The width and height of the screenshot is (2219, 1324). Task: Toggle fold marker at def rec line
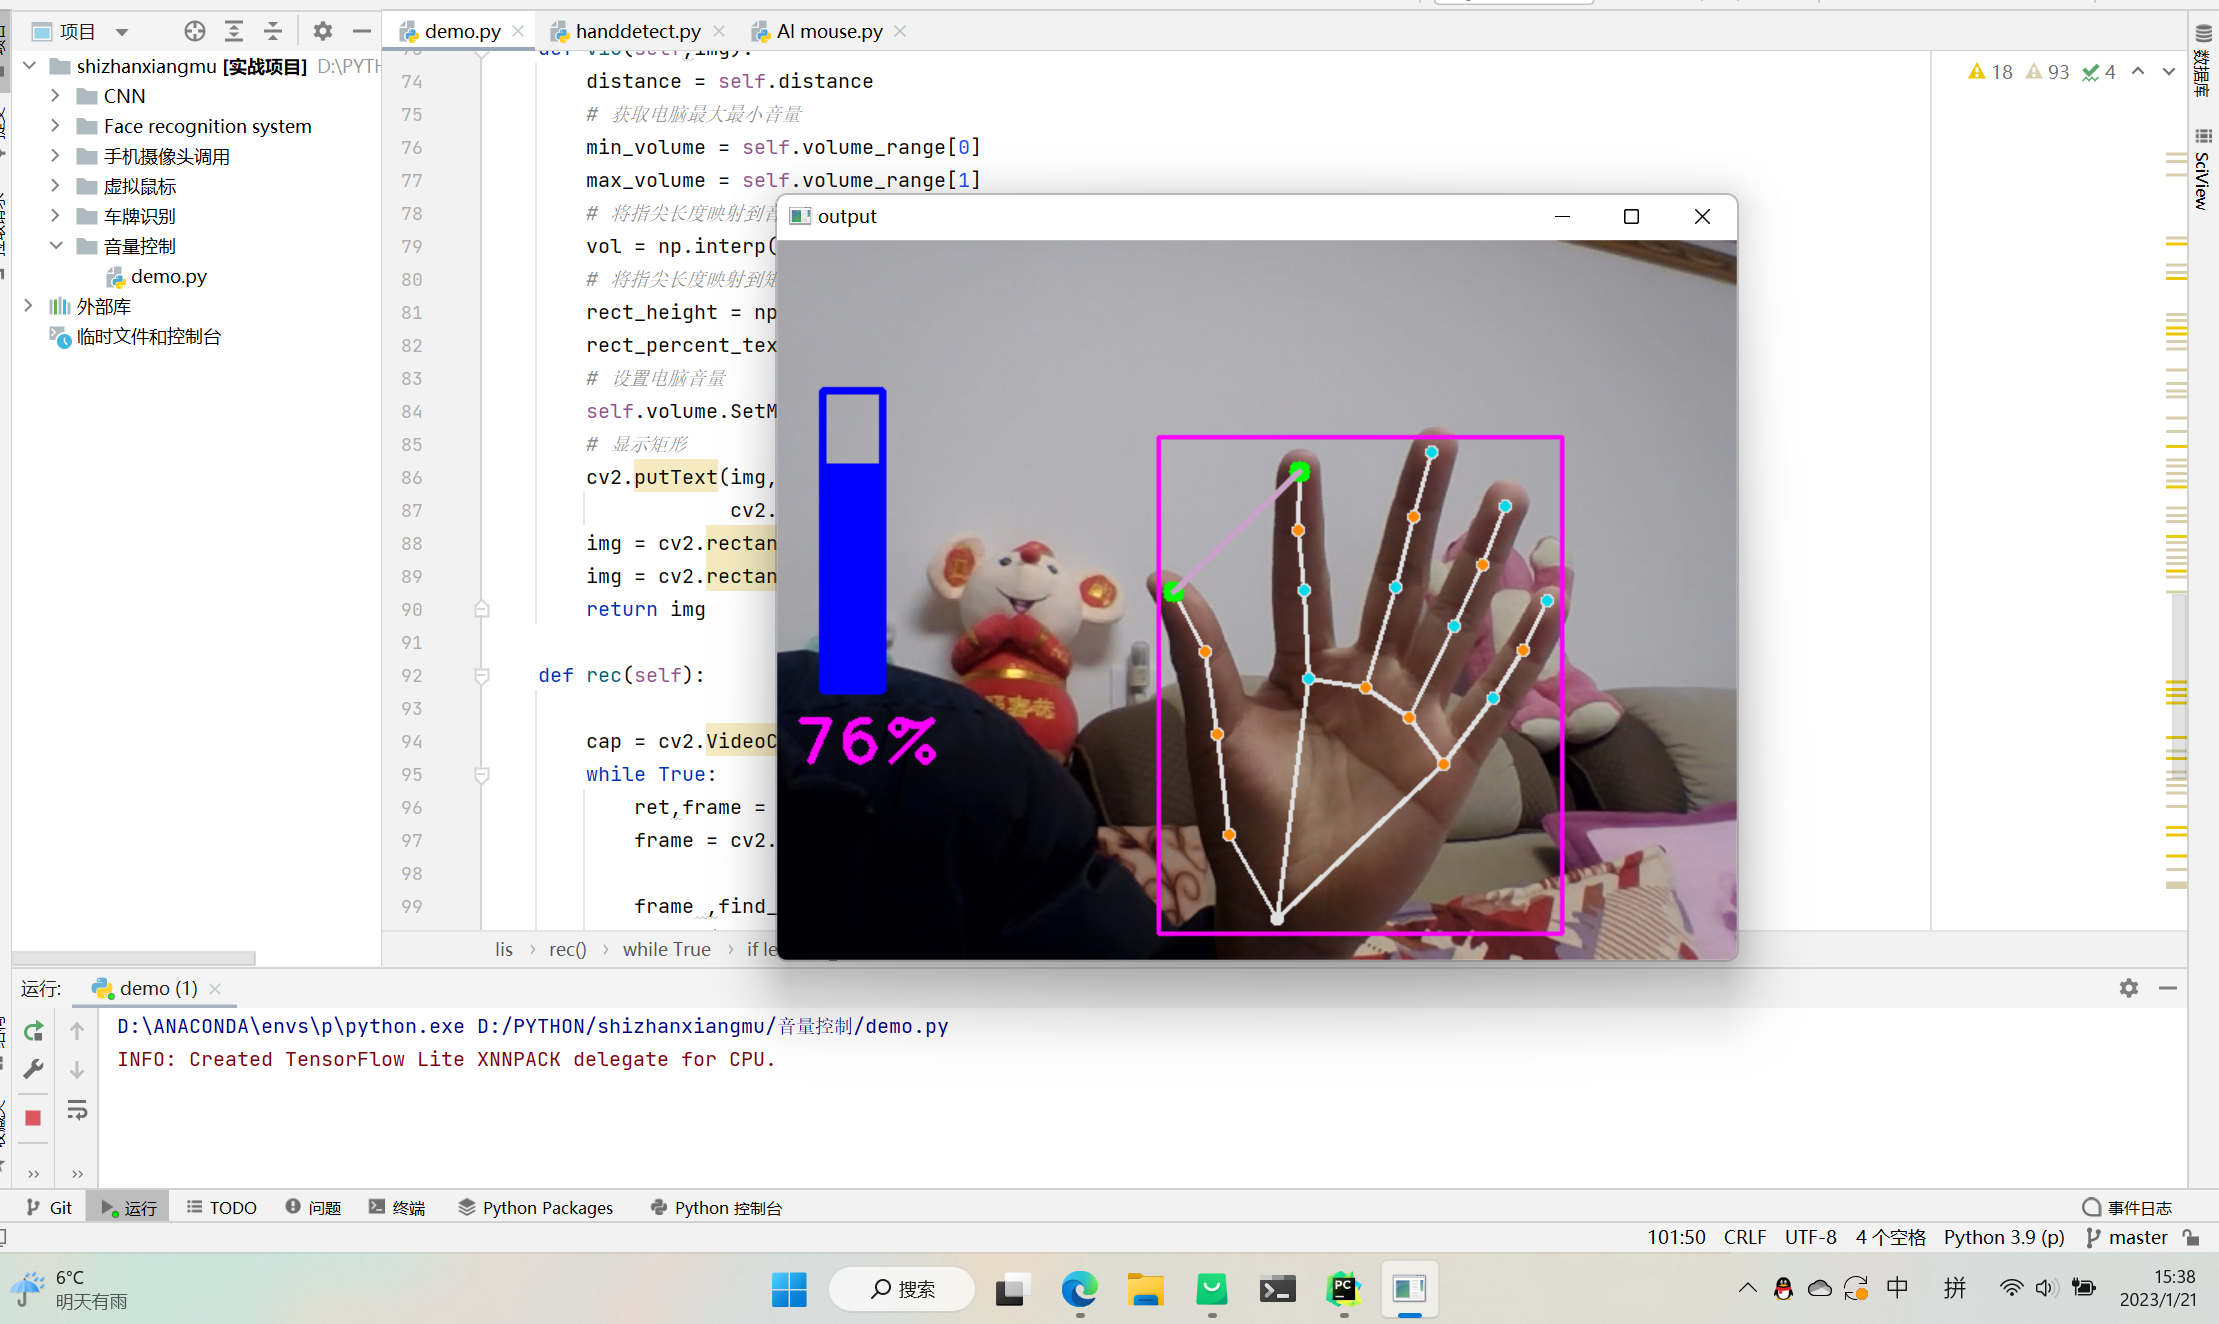click(481, 676)
